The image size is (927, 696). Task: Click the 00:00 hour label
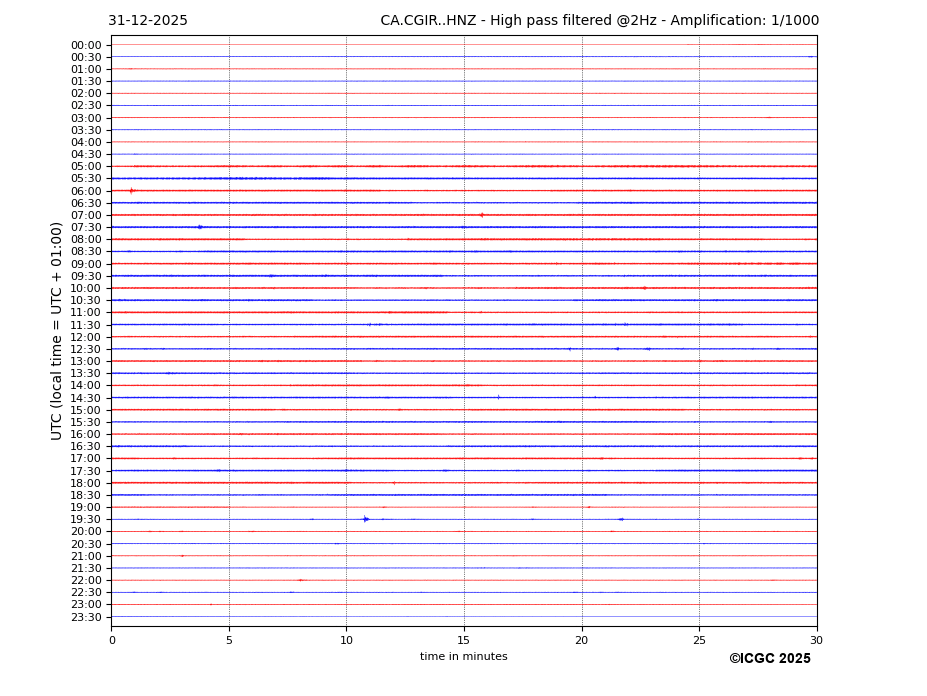click(85, 45)
